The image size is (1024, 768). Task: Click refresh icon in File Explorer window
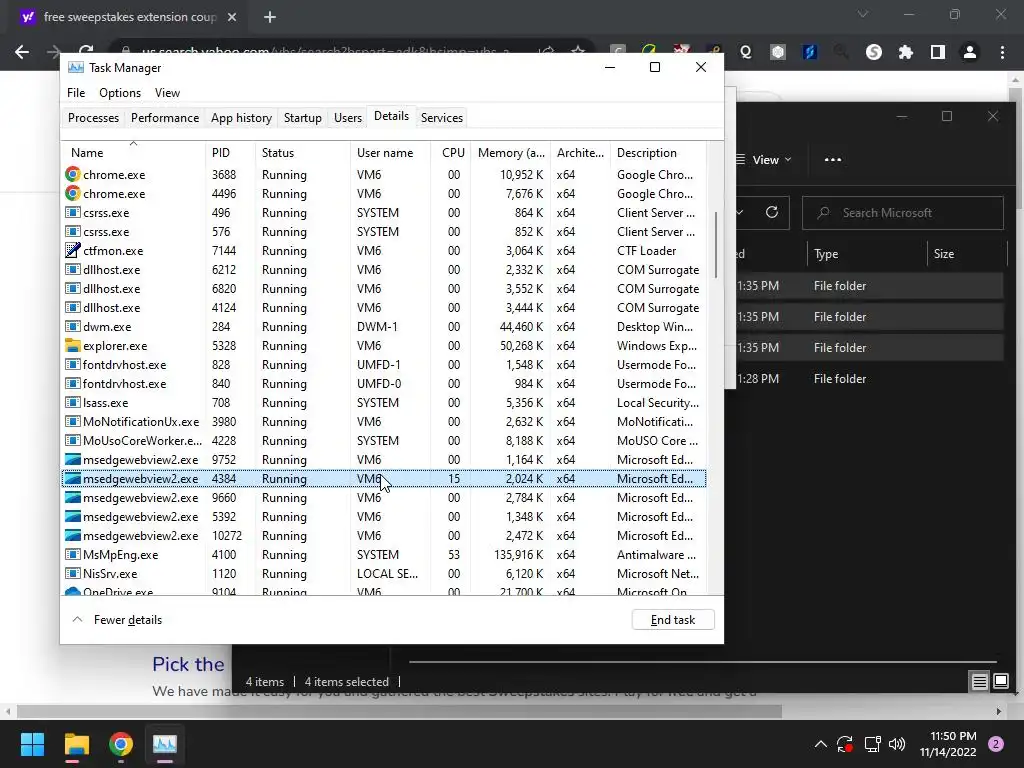pyautogui.click(x=772, y=212)
